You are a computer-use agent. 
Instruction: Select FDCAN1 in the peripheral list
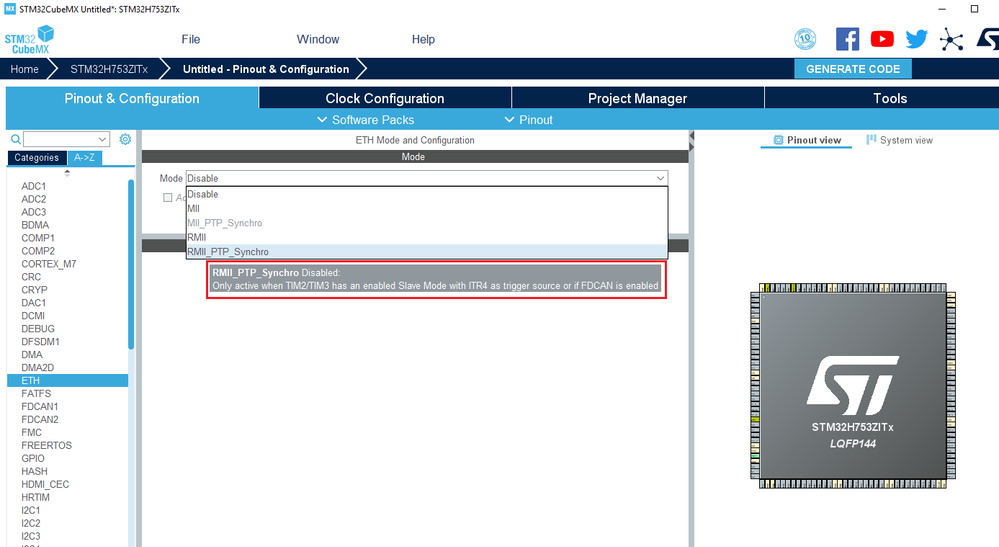click(40, 406)
